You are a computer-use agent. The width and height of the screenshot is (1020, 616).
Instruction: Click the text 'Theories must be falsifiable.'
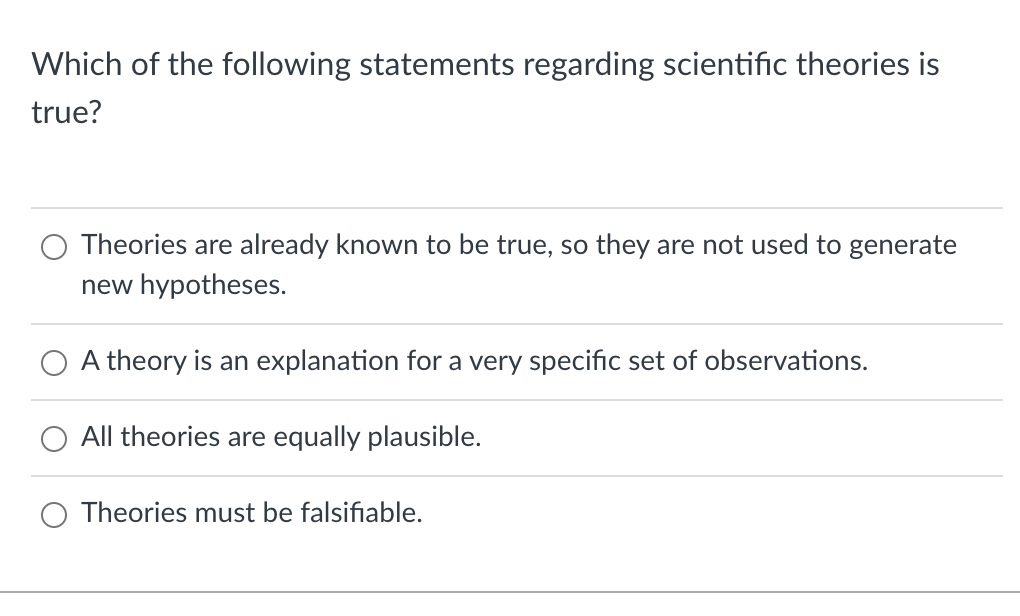[251, 513]
